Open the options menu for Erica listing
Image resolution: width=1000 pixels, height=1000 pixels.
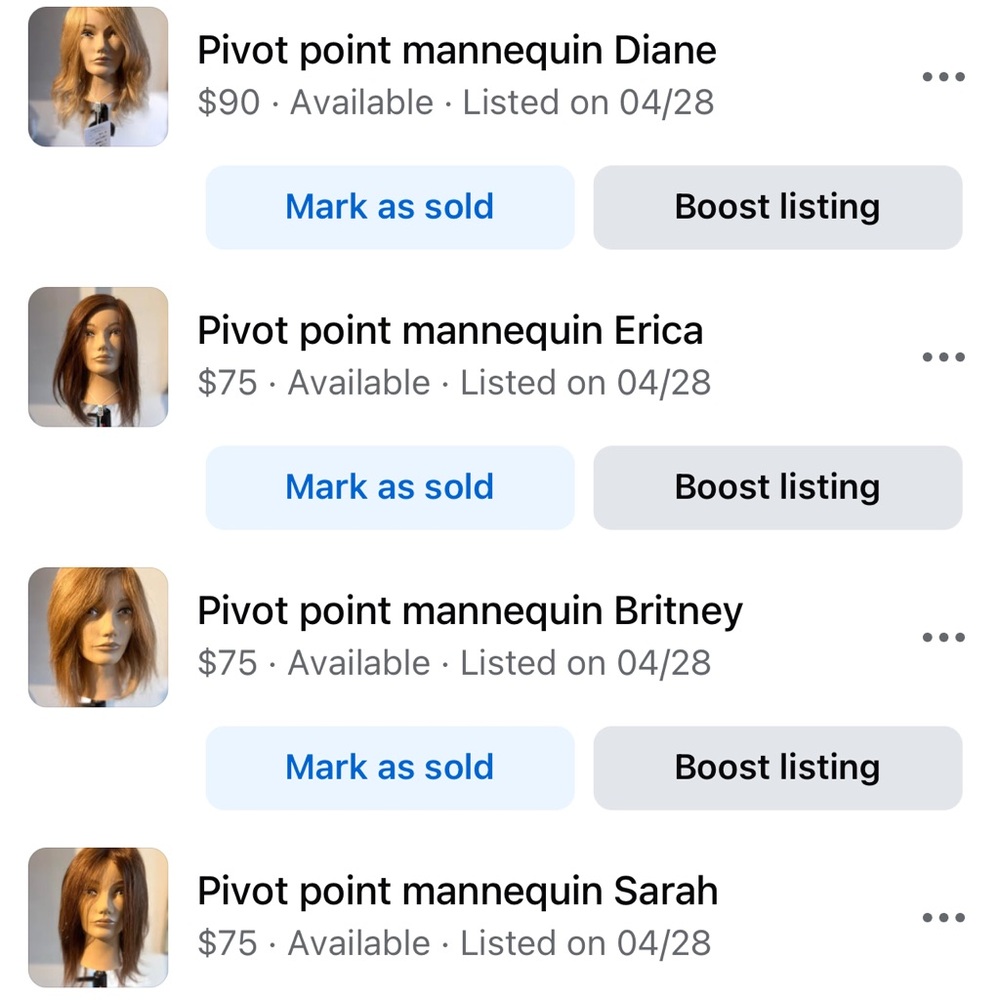[943, 355]
